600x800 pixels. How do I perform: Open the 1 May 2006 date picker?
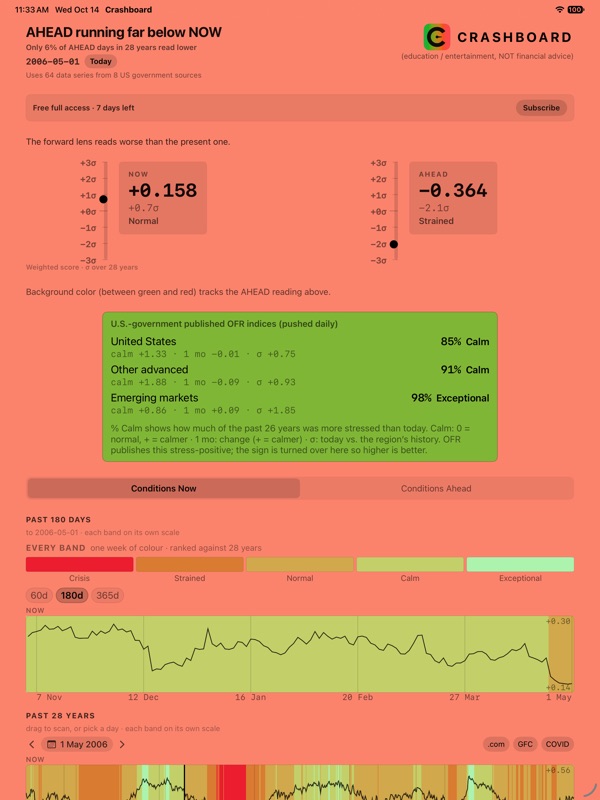(x=77, y=744)
